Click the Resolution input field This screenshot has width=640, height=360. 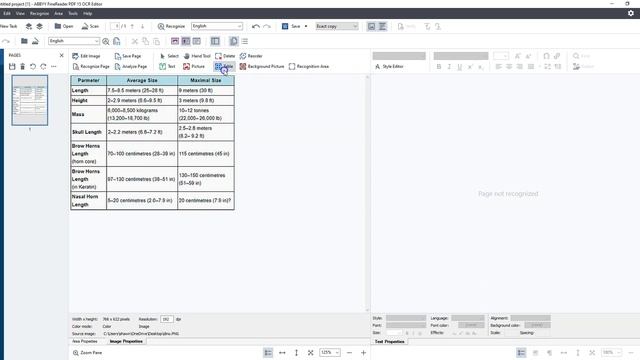[x=167, y=319]
